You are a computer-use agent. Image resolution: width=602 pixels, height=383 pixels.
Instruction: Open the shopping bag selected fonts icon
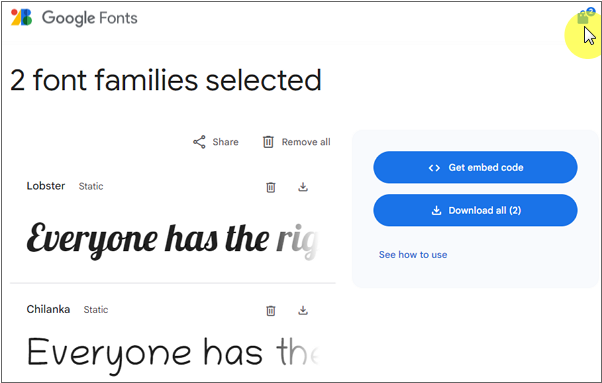(x=583, y=17)
